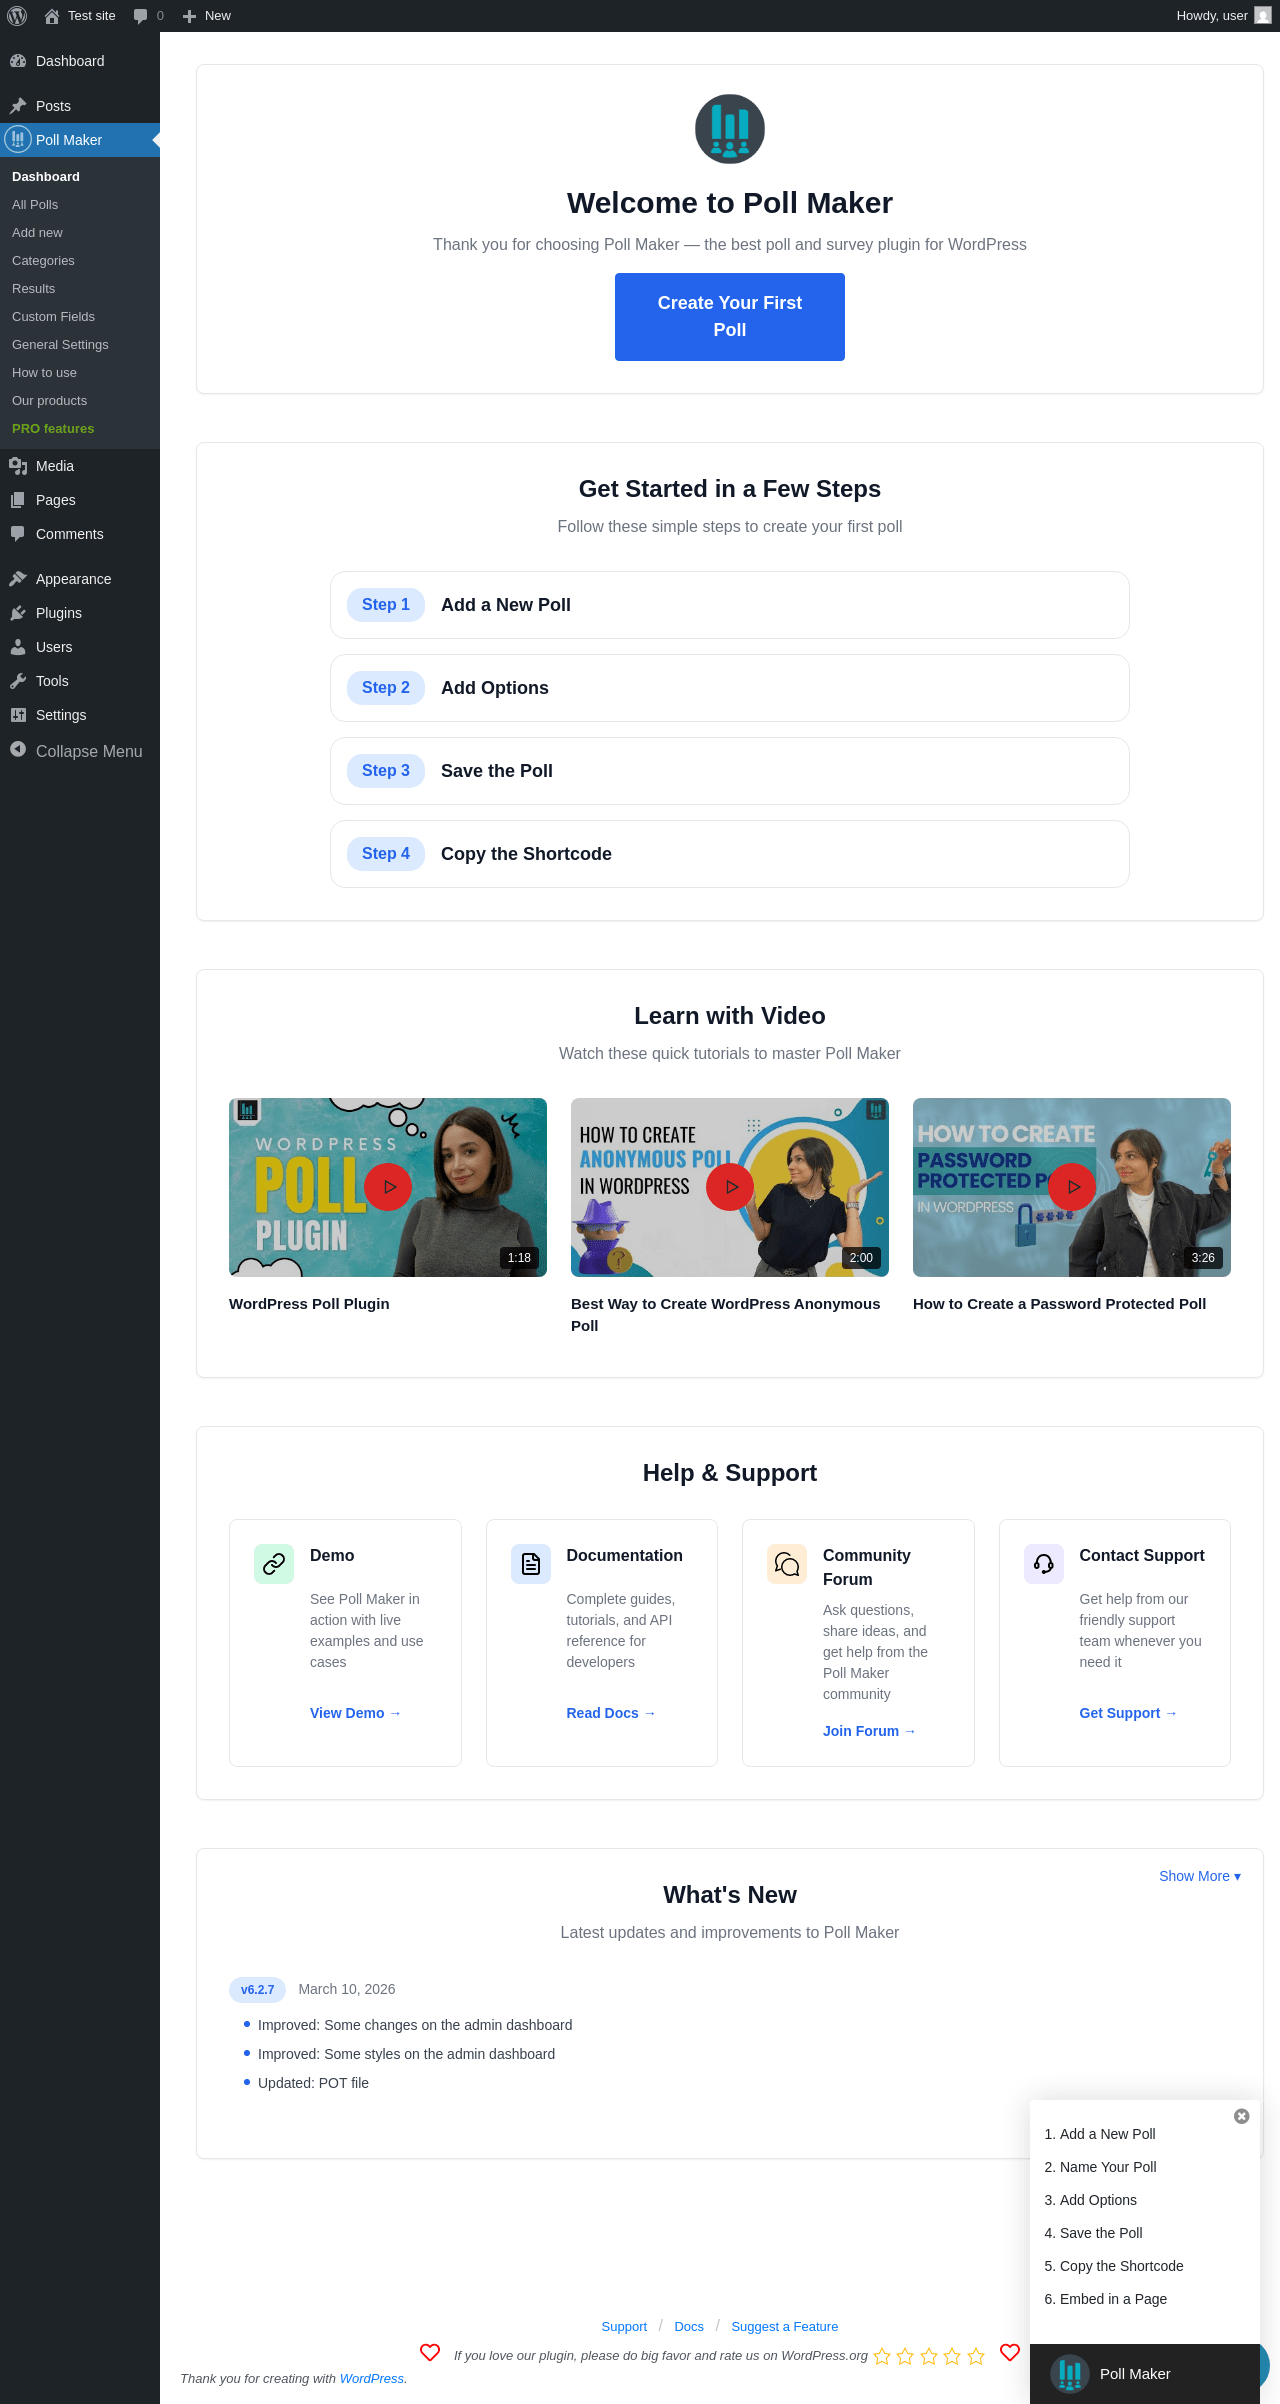This screenshot has width=1280, height=2404.
Task: Open the Suggest a Feature link
Action: pos(785,2327)
